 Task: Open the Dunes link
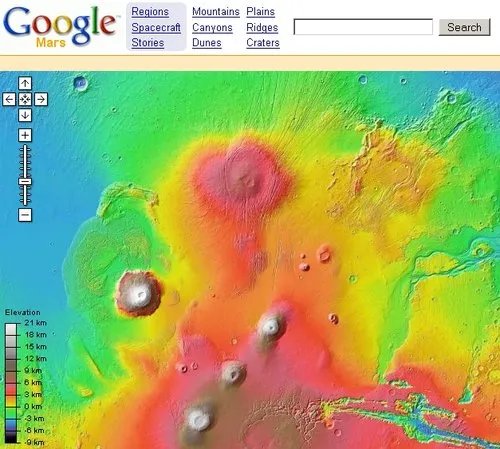(207, 43)
